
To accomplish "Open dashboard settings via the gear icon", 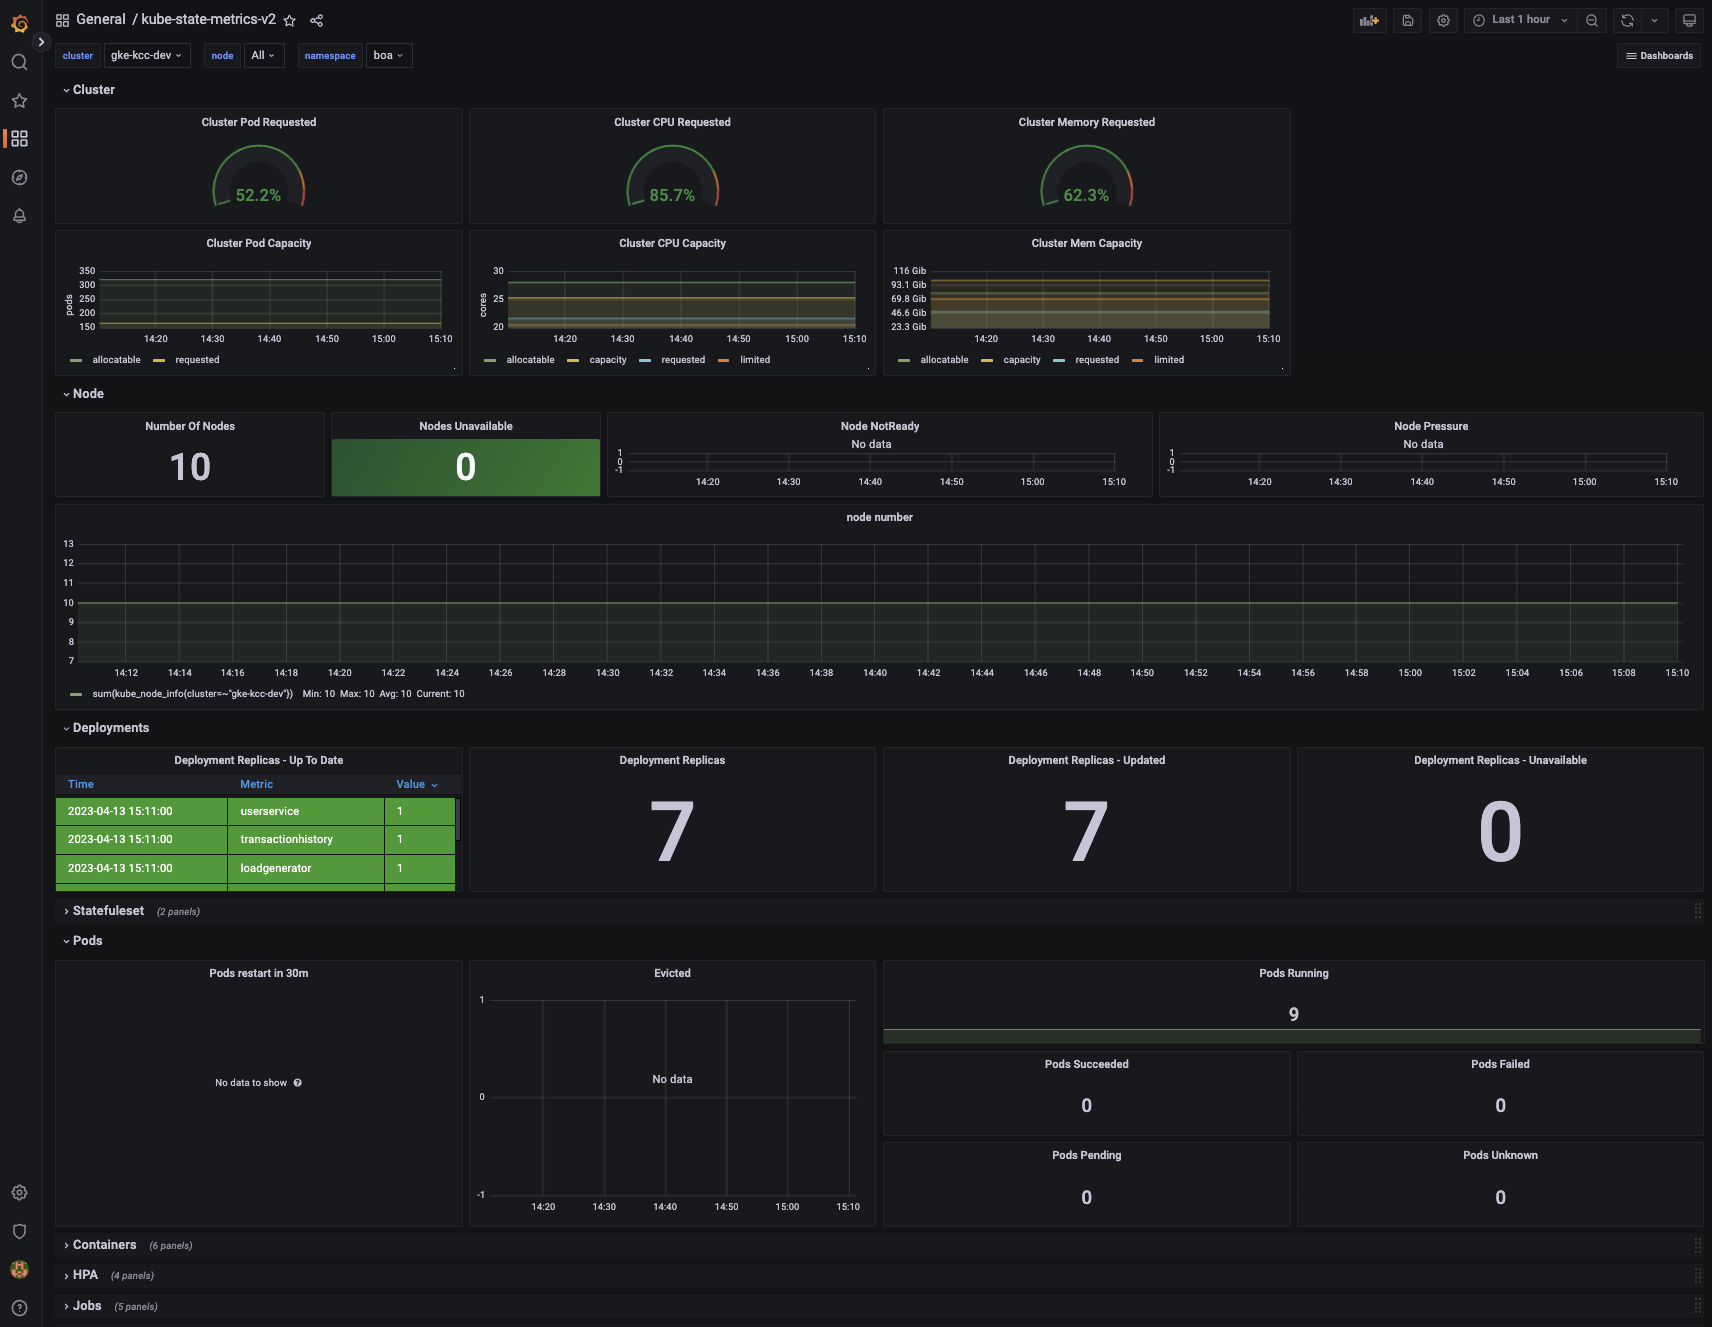I will click(x=1443, y=20).
